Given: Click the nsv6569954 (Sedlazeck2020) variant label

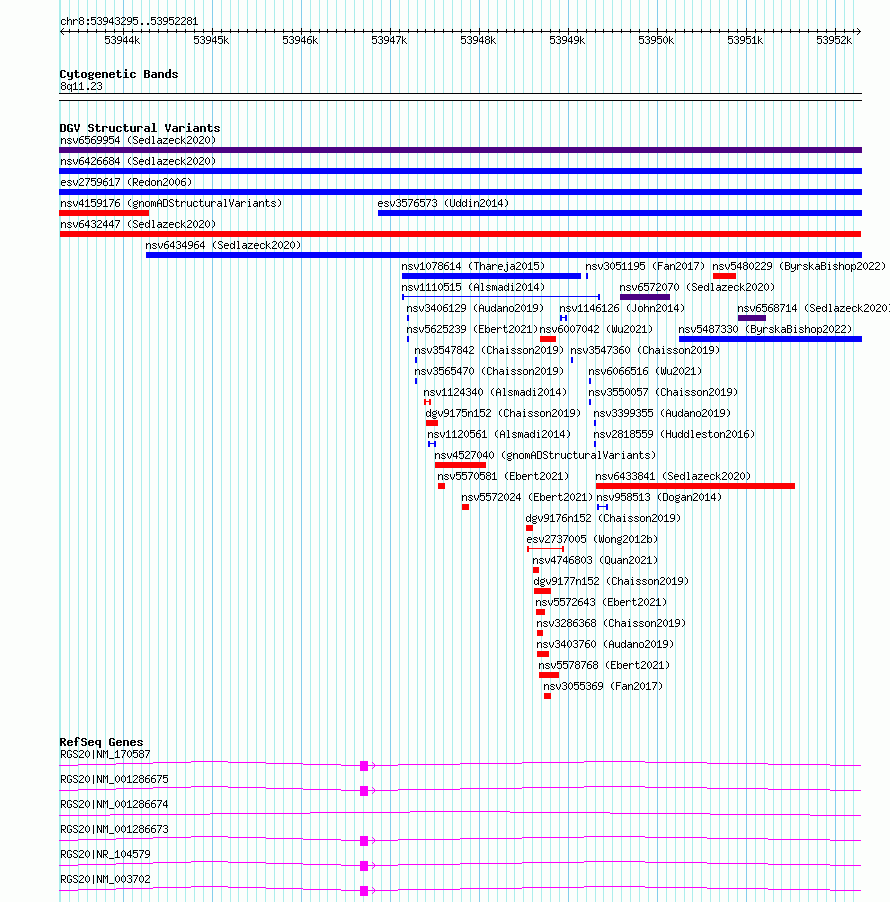Looking at the screenshot, I should point(138,140).
